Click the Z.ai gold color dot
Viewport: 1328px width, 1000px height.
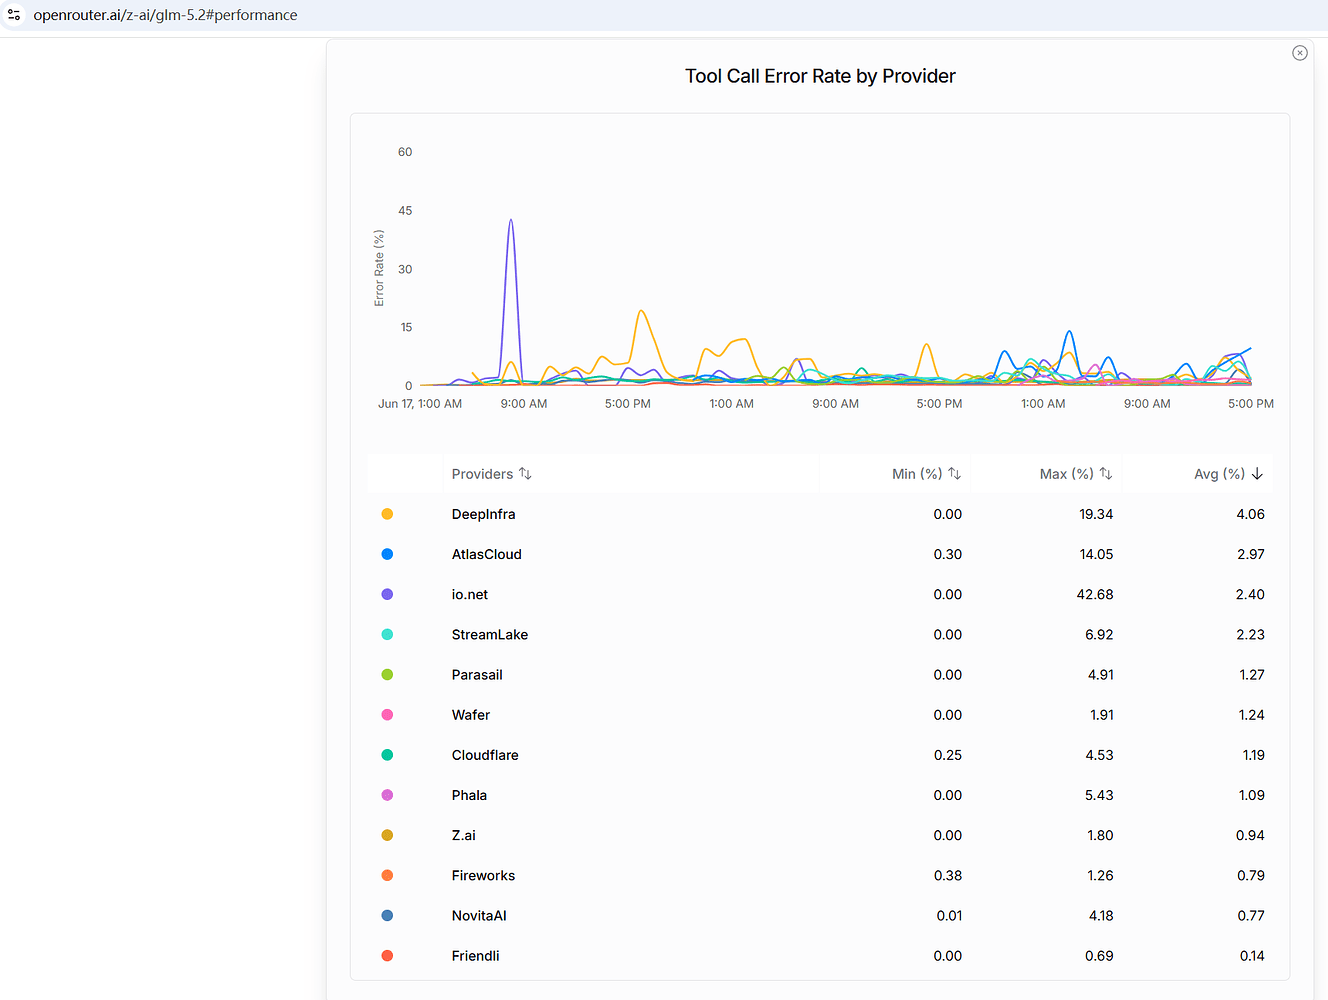pos(387,835)
